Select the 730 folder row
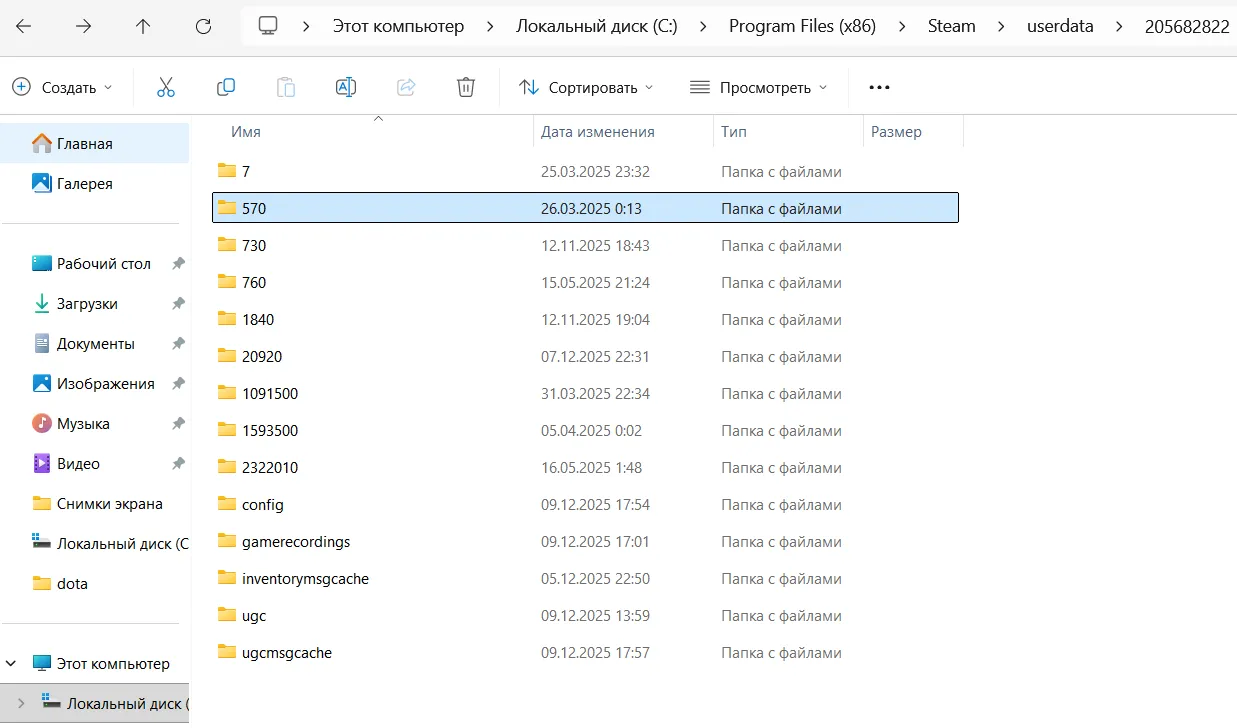 tap(254, 245)
